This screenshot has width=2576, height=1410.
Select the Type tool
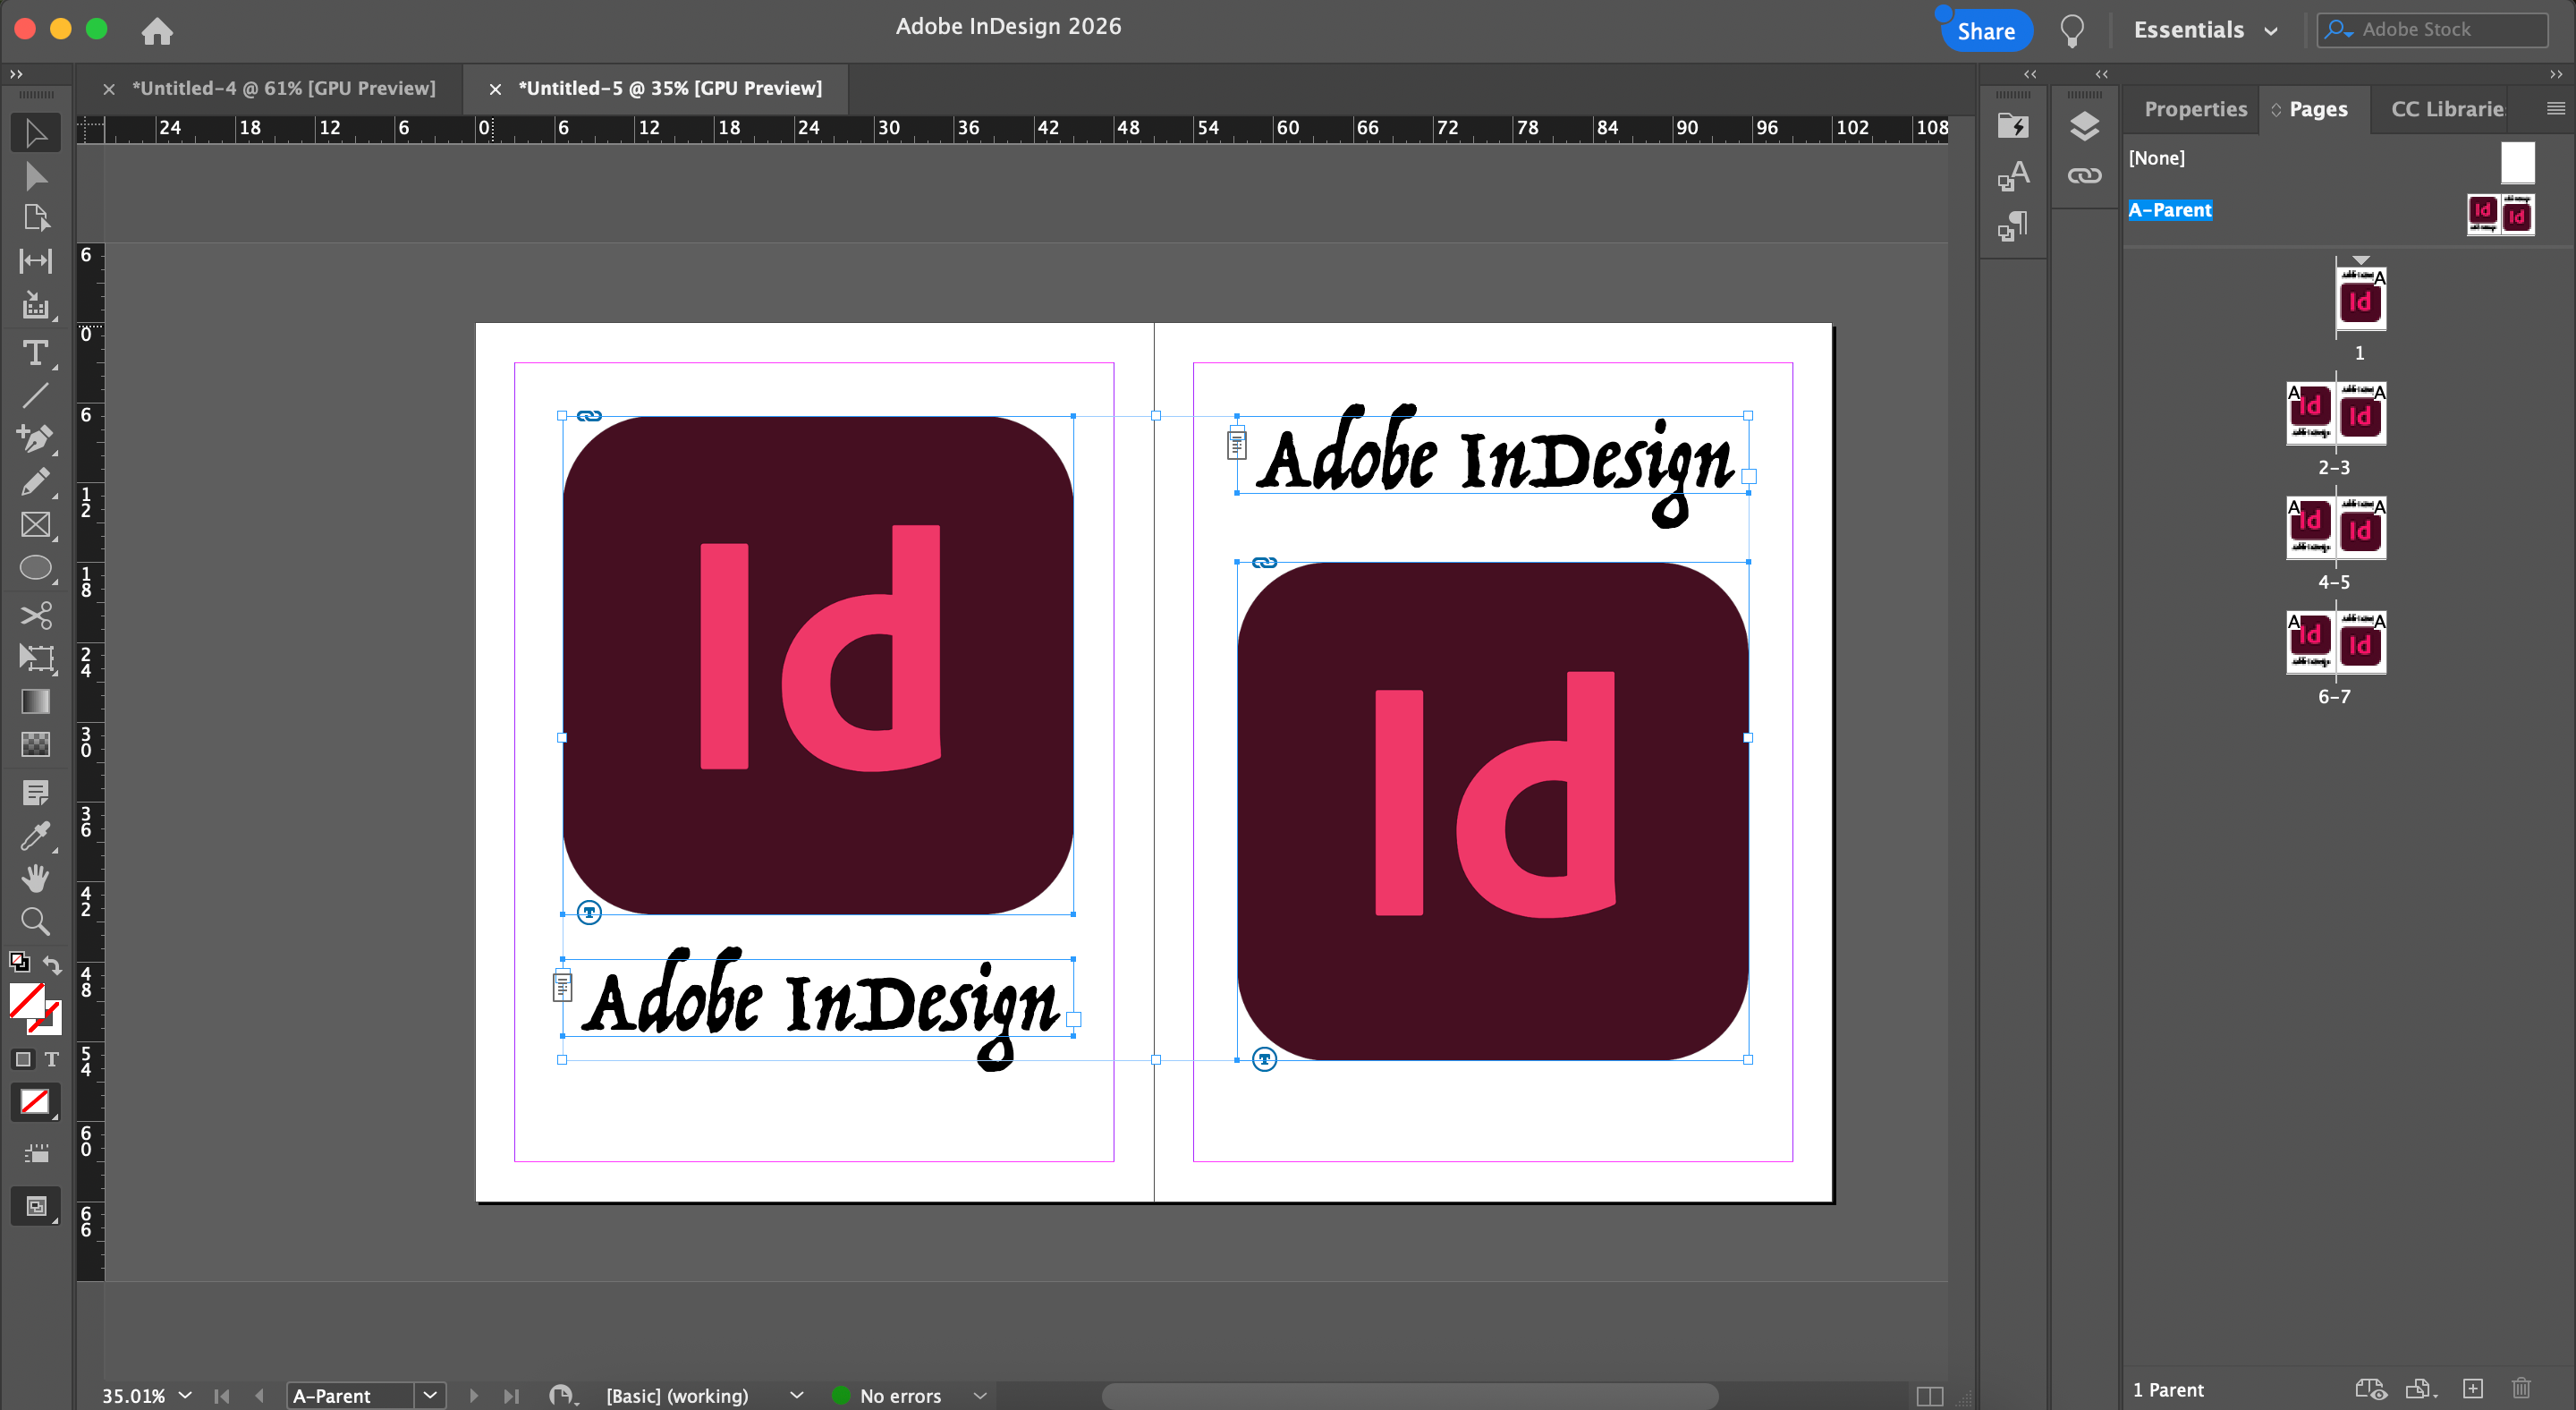[x=35, y=353]
